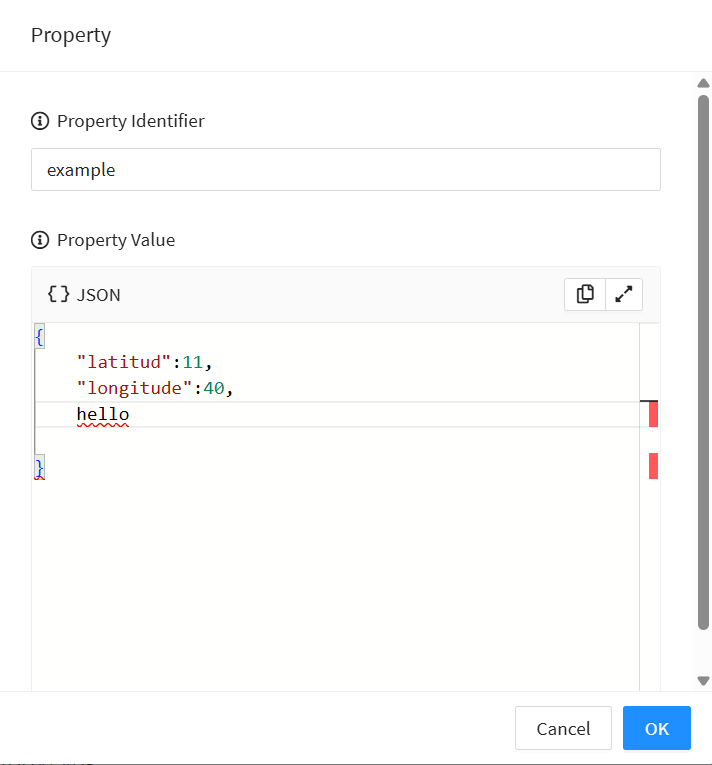The height and width of the screenshot is (765, 712).
Task: Click the lower red error marker in the editor ruler
Action: [x=653, y=466]
